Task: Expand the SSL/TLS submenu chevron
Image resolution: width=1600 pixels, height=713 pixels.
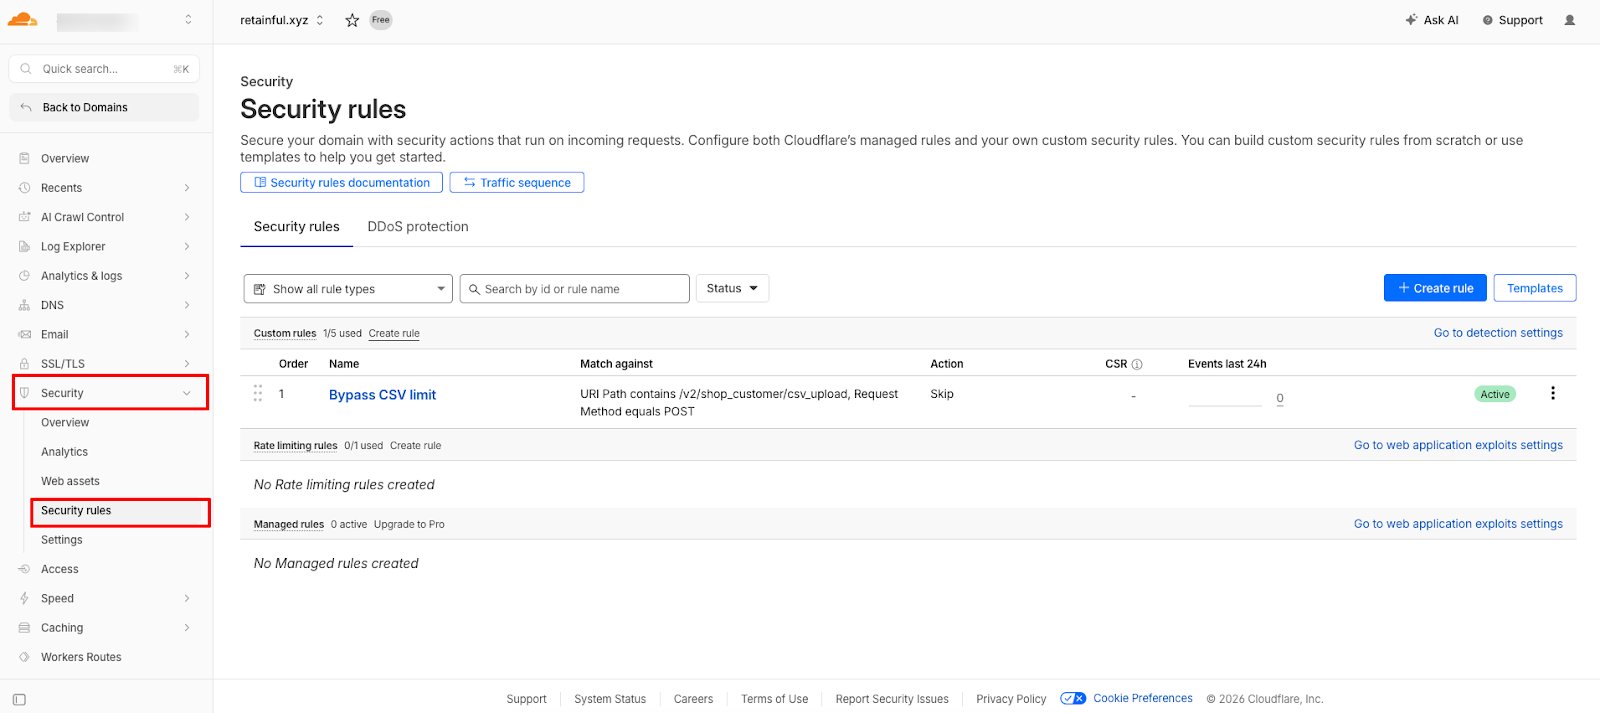Action: (187, 364)
